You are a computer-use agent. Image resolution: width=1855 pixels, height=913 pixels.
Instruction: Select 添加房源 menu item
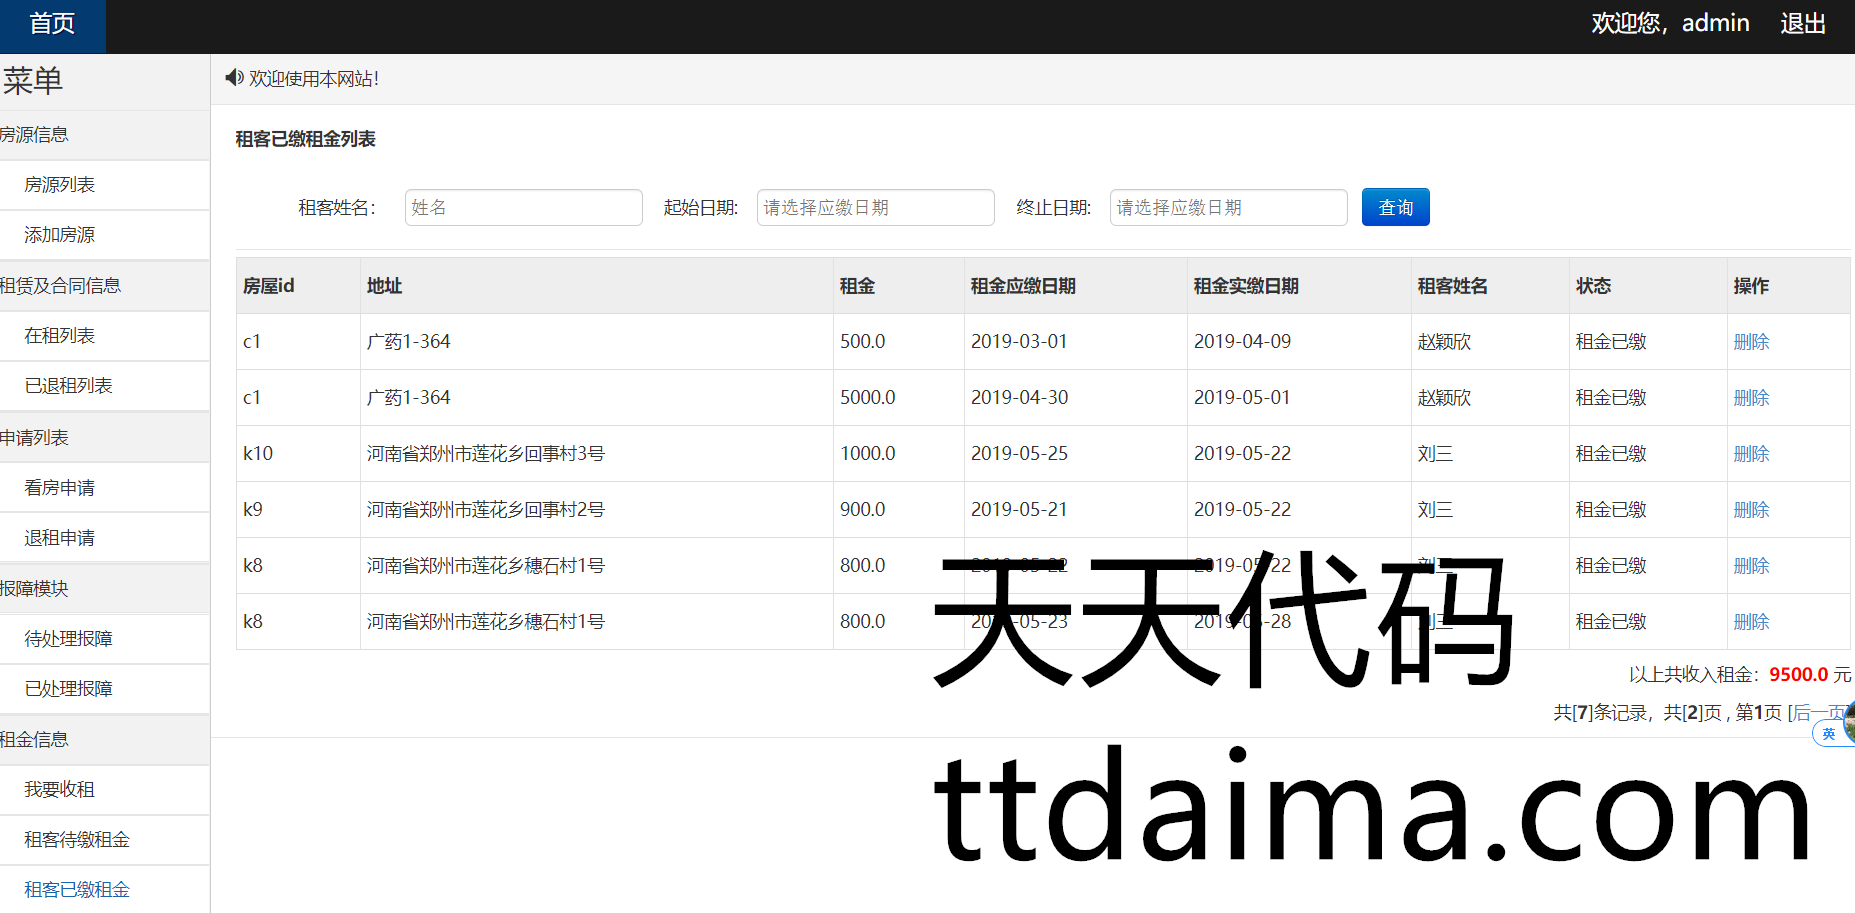[x=60, y=235]
